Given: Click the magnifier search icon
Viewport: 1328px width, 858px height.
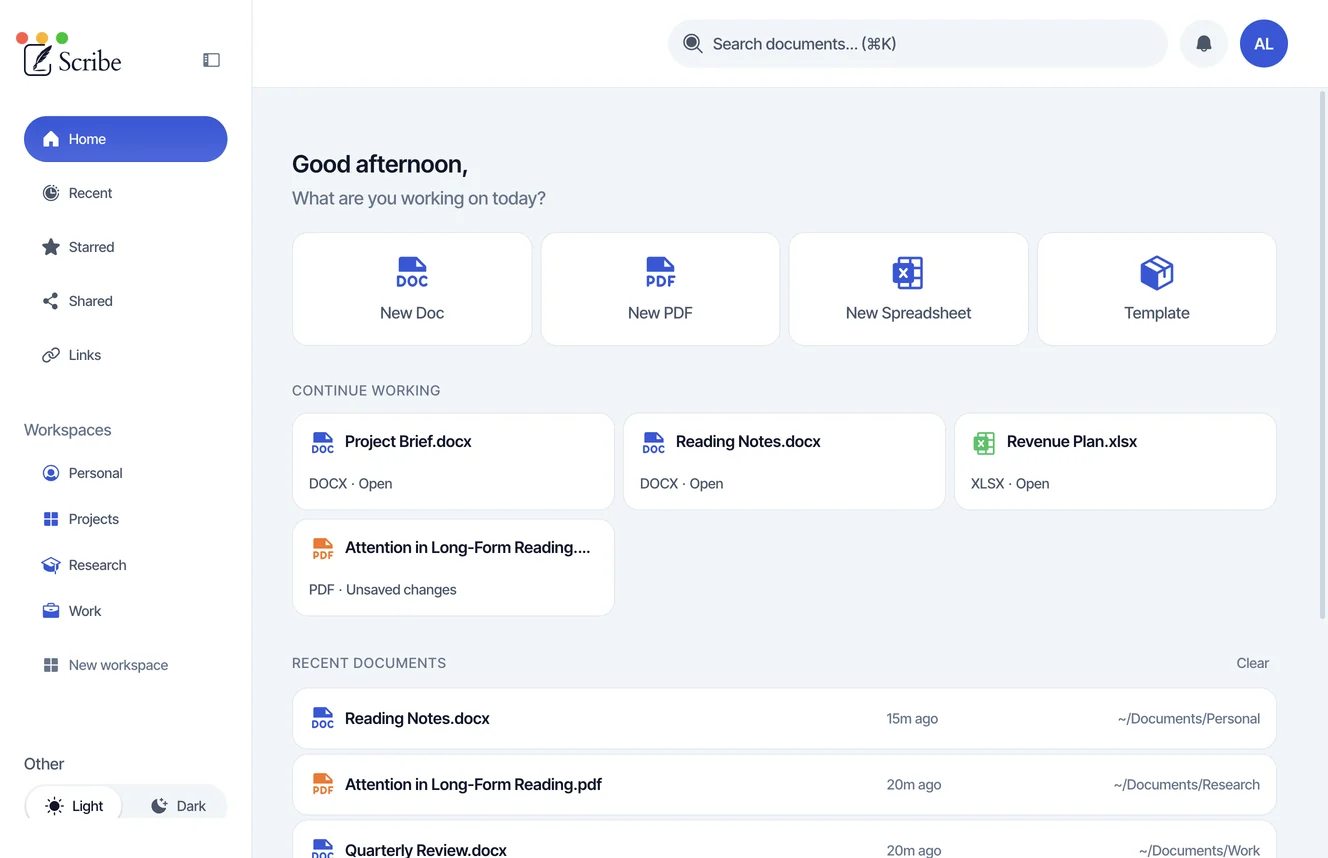Looking at the screenshot, I should click(692, 44).
